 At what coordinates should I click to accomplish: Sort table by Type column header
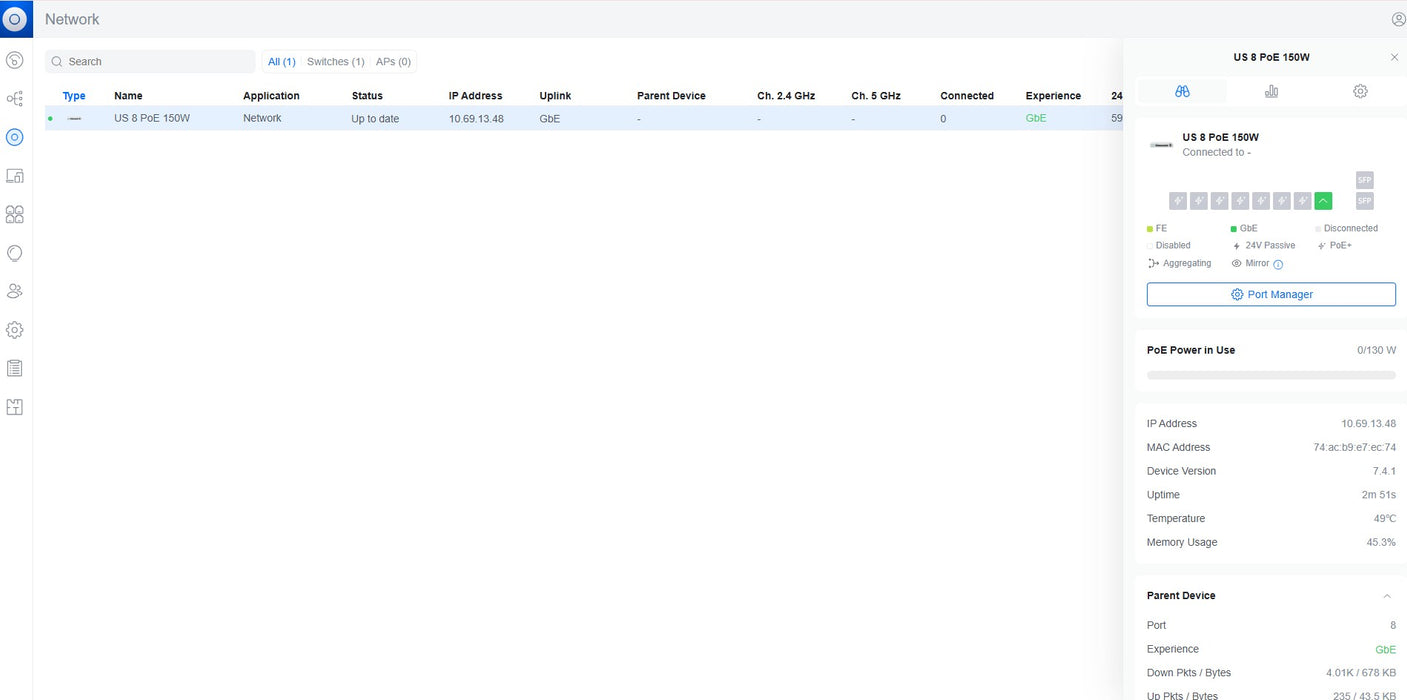pos(74,96)
